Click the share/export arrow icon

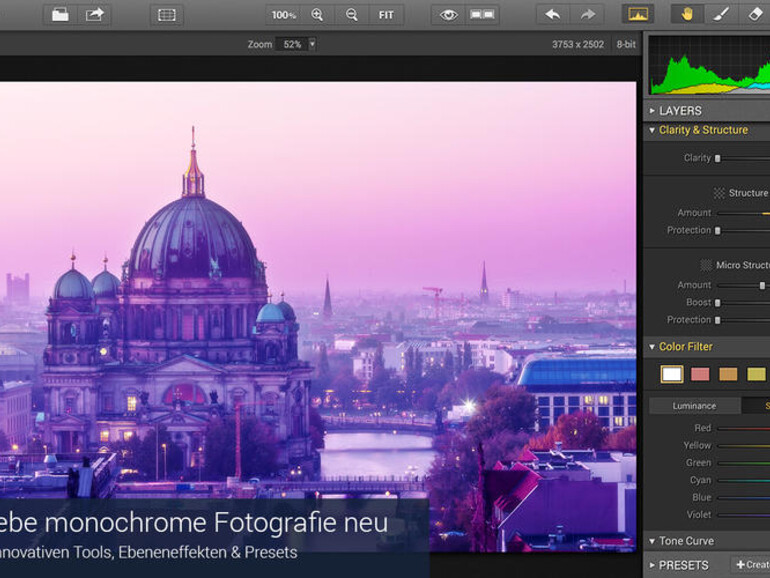[94, 15]
